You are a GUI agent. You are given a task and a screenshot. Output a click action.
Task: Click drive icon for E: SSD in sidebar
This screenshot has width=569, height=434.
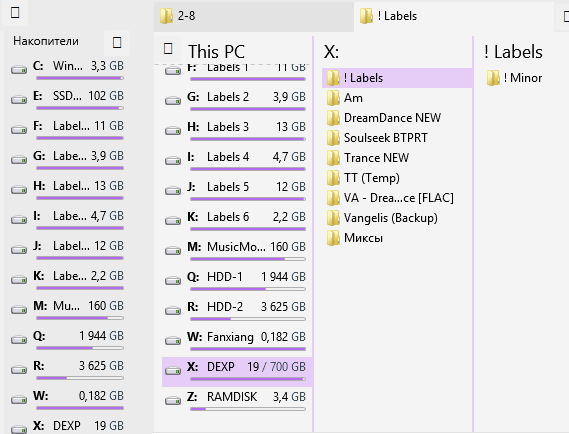click(x=19, y=99)
